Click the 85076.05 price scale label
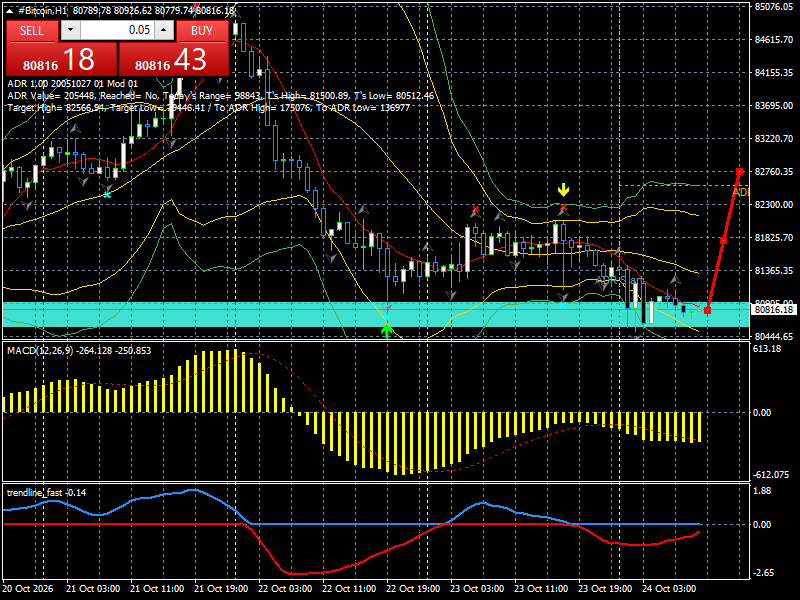Screen dimensions: 800x600 [x=773, y=7]
